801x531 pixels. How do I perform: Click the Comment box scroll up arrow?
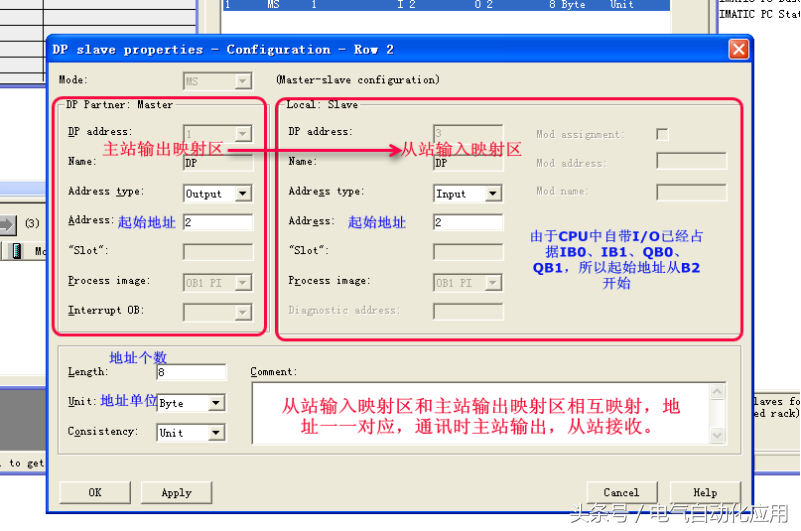click(x=718, y=389)
